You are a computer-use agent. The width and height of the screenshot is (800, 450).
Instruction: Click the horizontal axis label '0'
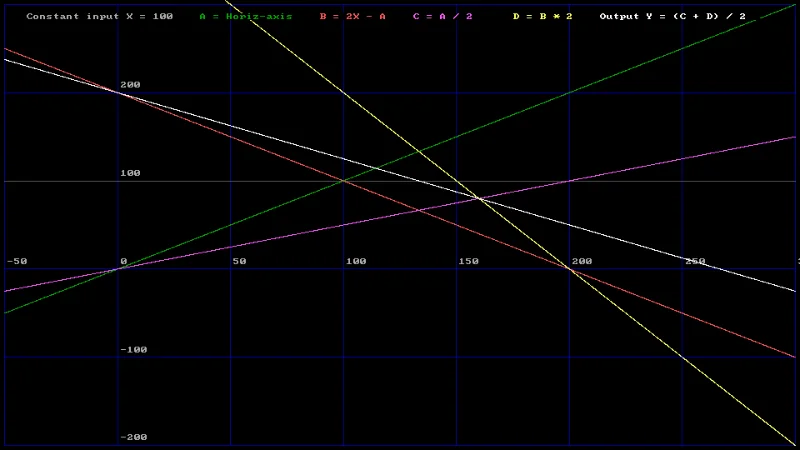coord(123,261)
